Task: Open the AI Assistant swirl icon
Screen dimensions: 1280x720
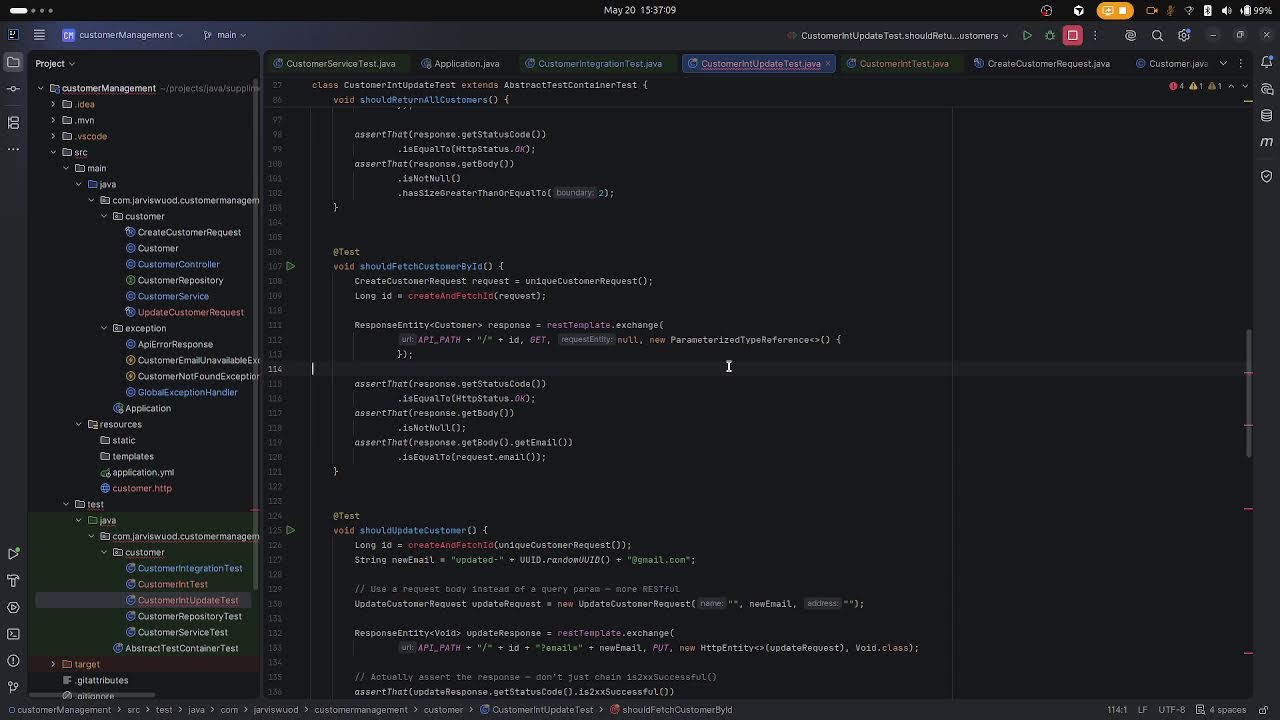Action: (x=1131, y=35)
